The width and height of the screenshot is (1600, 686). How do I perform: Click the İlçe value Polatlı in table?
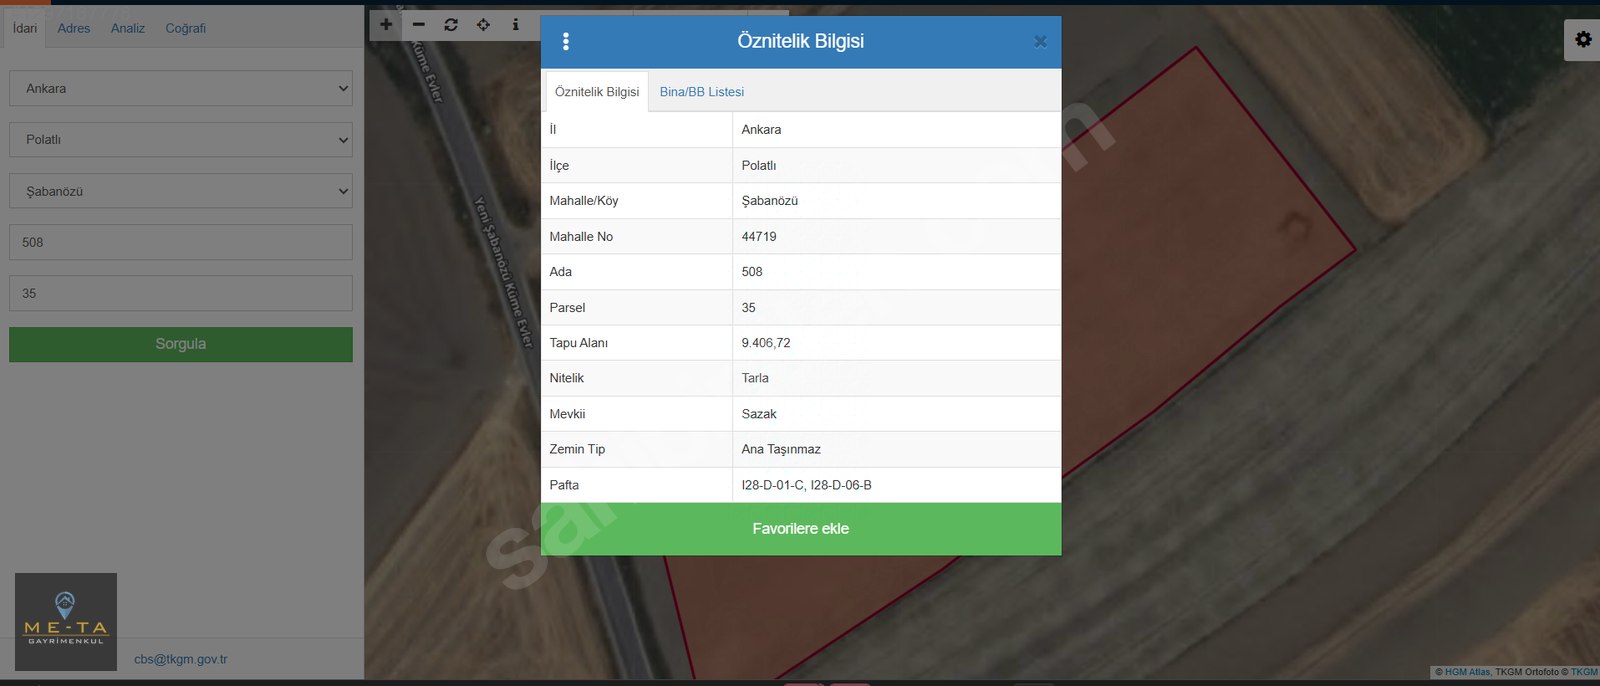pyautogui.click(x=759, y=165)
